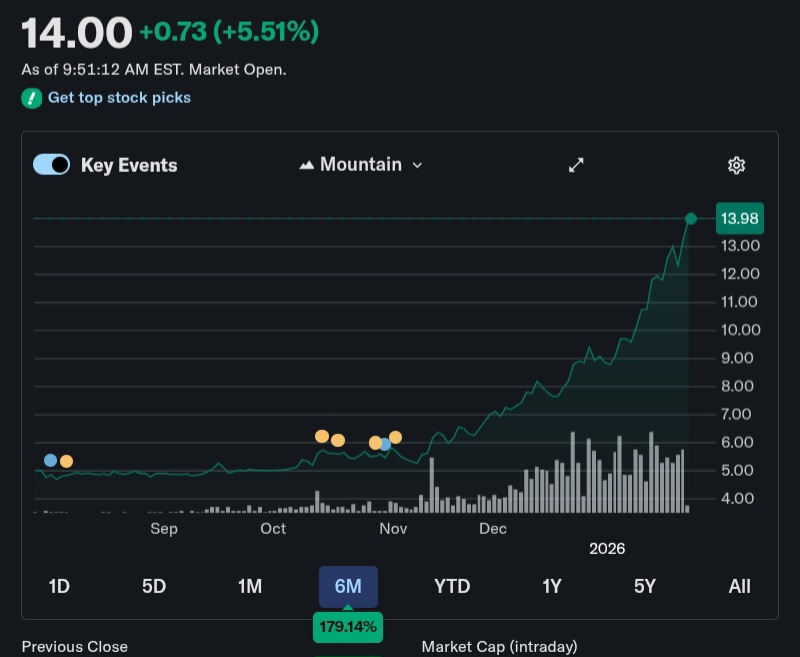
Task: Switch chart to YTD range
Action: point(452,586)
